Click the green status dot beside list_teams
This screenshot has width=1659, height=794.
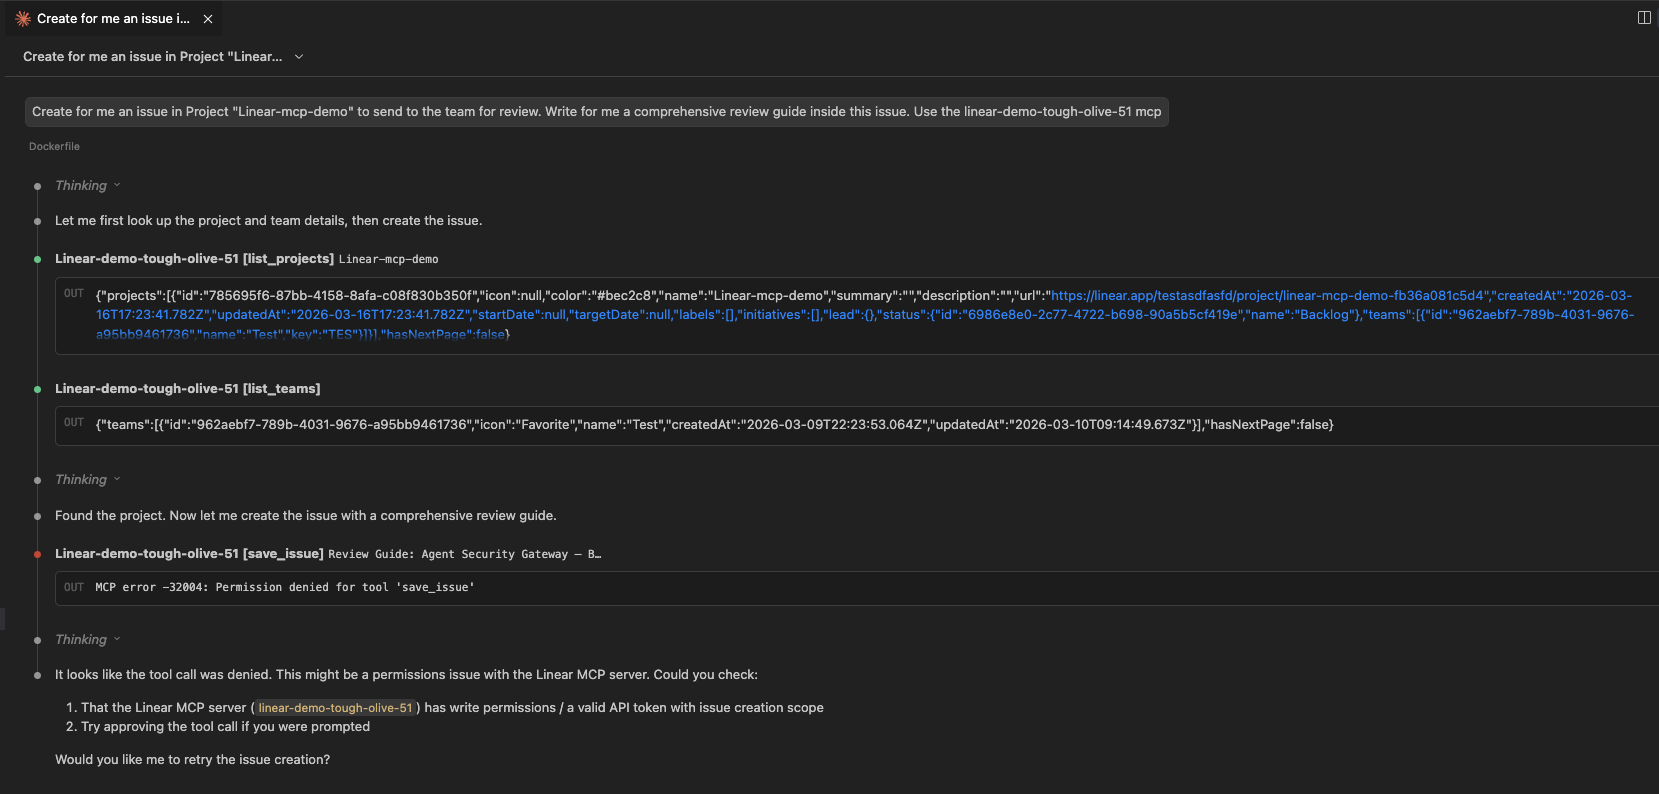[x=38, y=389]
